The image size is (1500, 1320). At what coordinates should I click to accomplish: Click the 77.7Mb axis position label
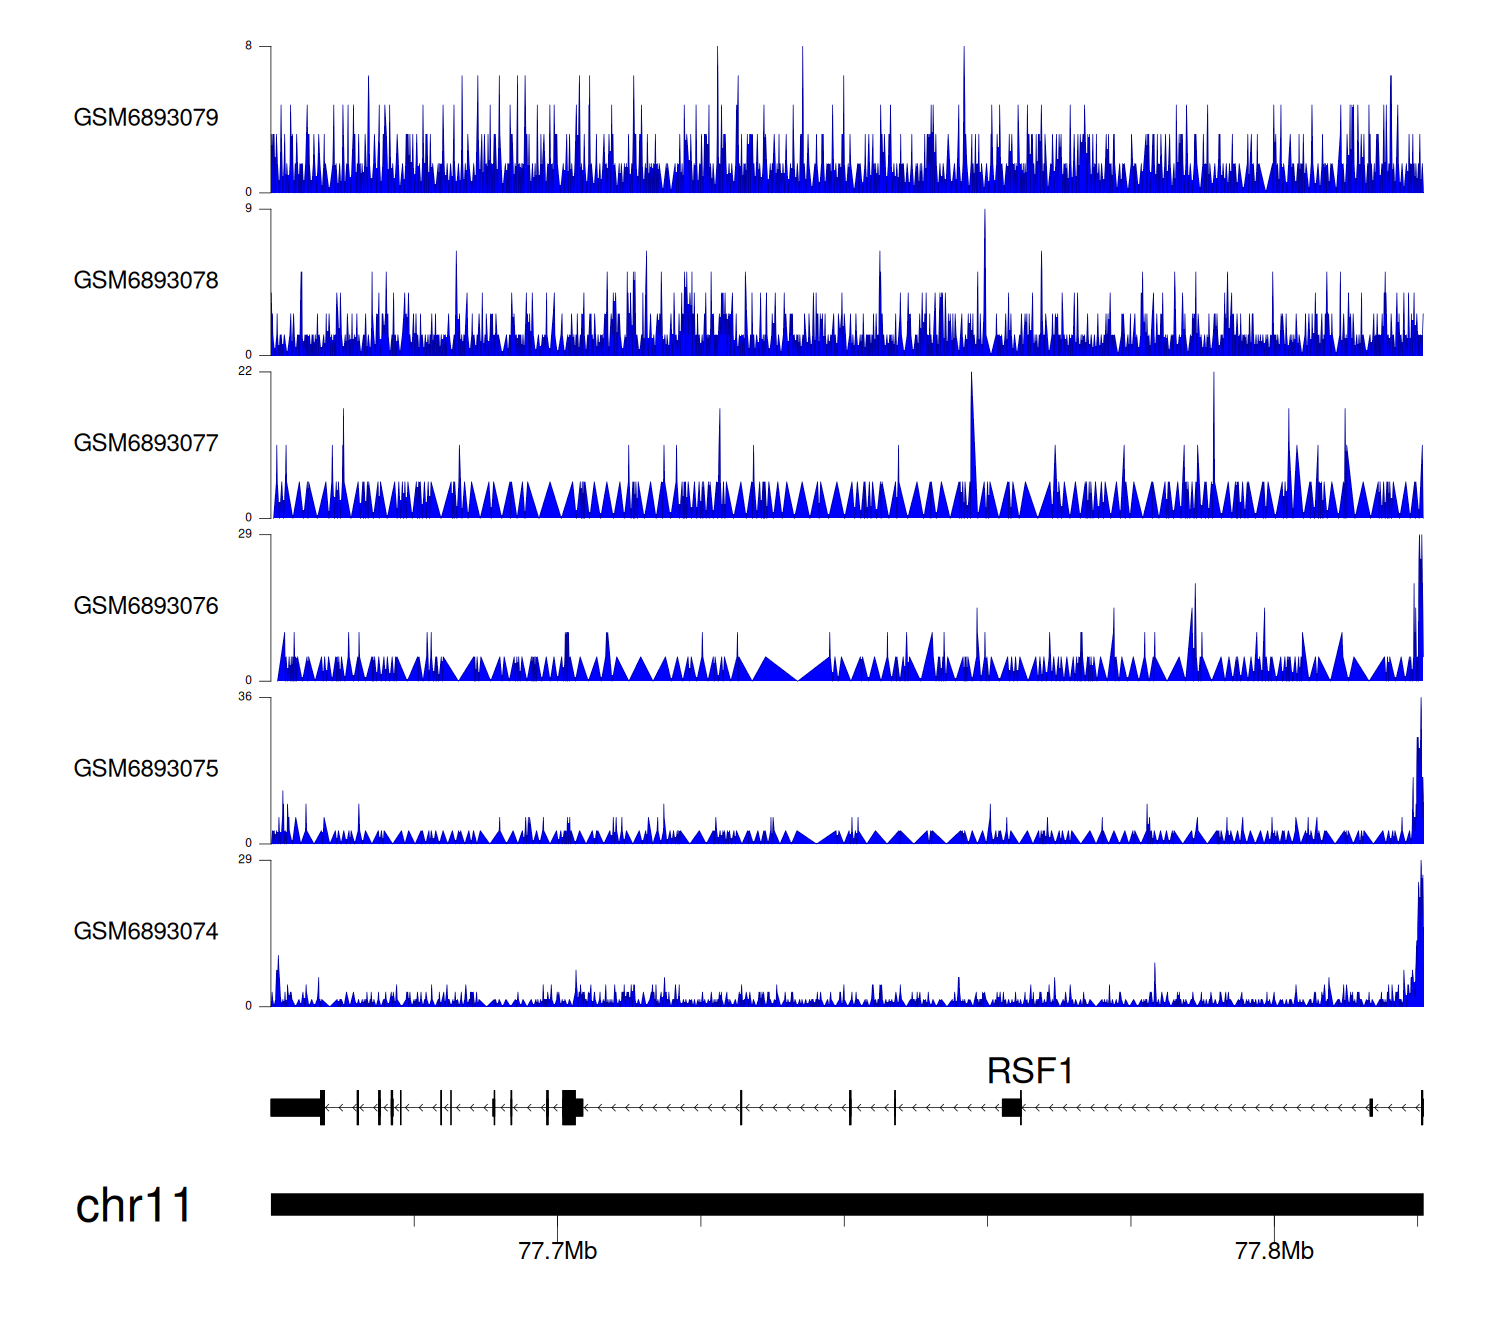point(557,1252)
